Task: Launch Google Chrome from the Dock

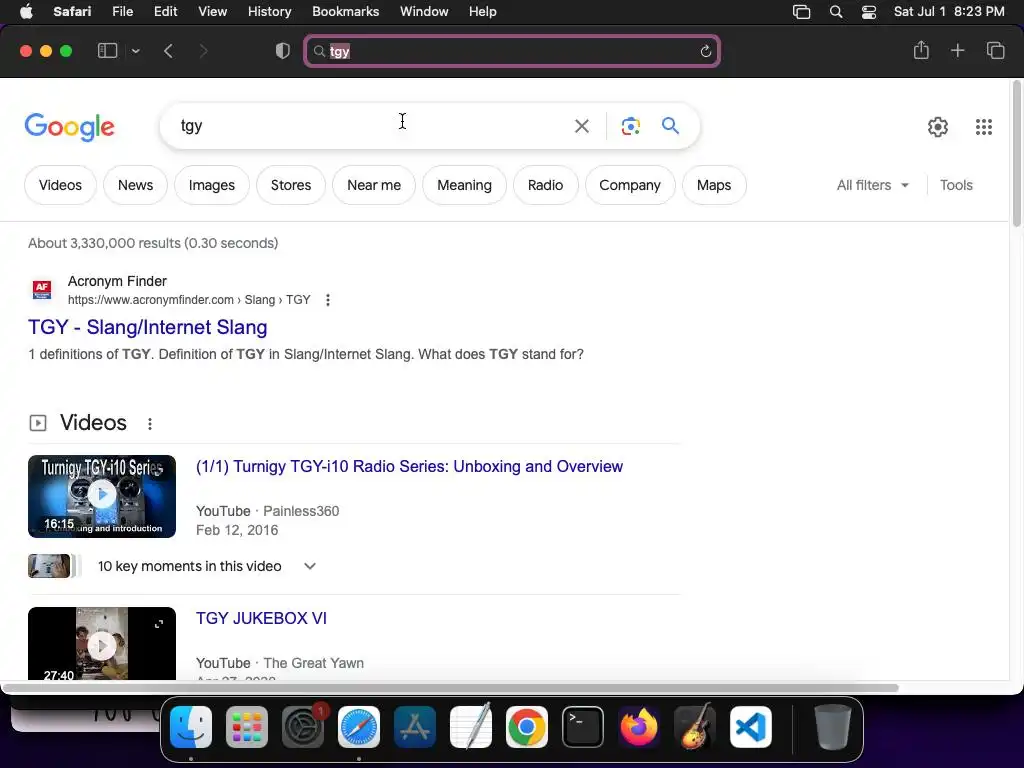Action: (x=527, y=727)
